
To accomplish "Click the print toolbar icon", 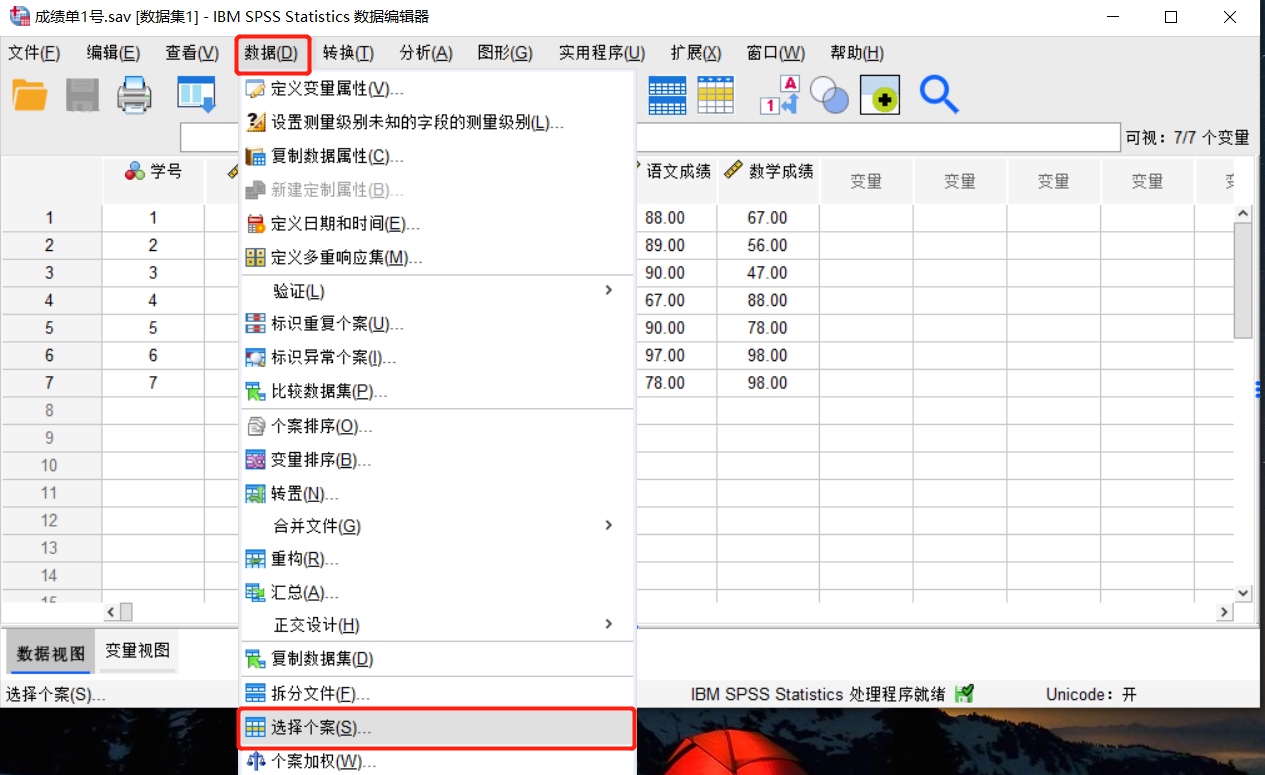I will 134,94.
